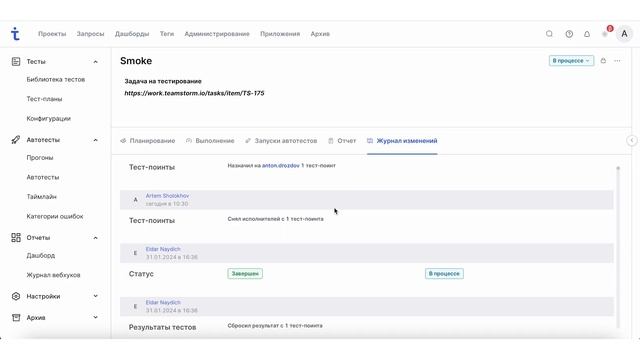The height and width of the screenshot is (360, 640).
Task: Click the change log vertical scrollbar
Action: pos(618,247)
